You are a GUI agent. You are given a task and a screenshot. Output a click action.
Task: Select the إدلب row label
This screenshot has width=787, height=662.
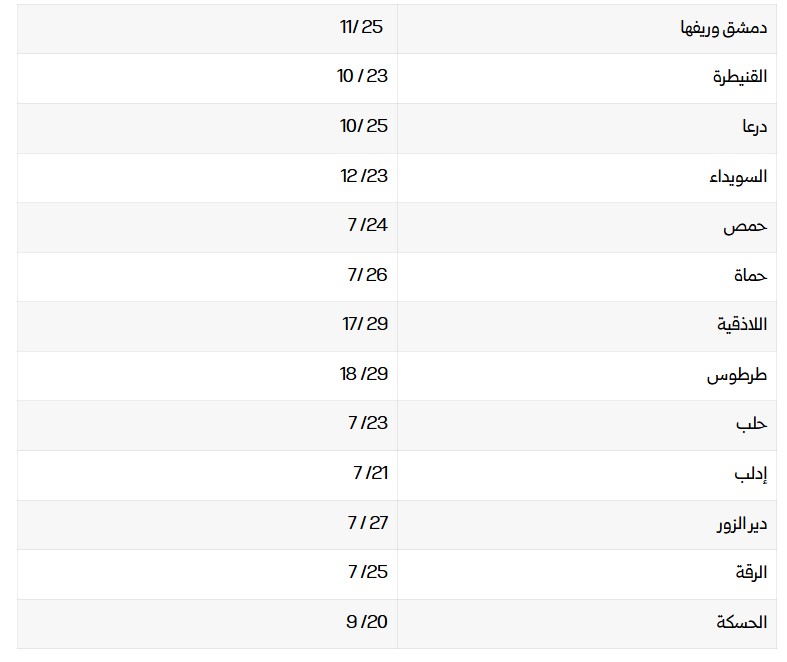click(750, 474)
